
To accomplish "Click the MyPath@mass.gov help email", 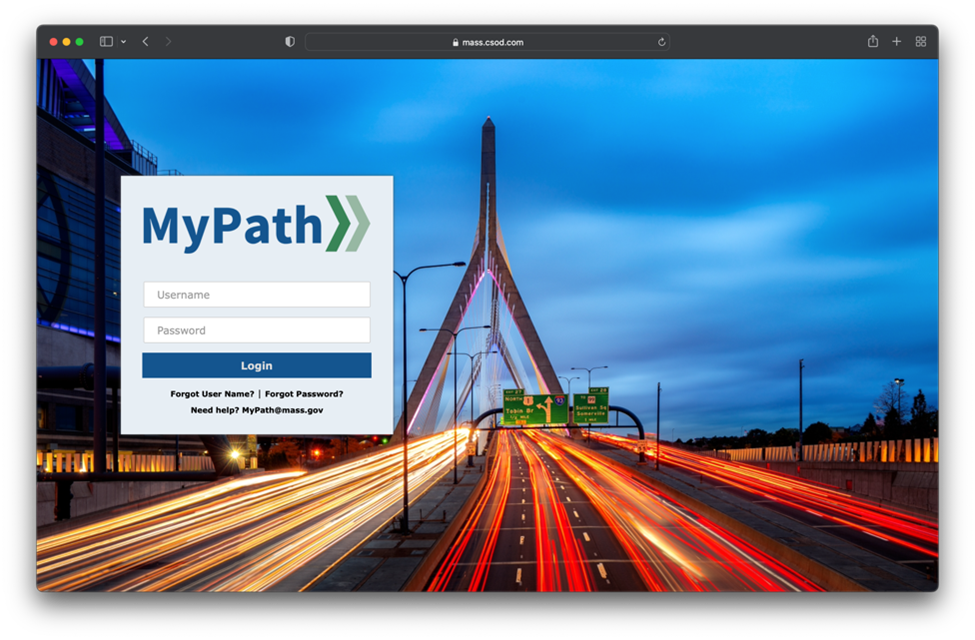I will [x=282, y=410].
